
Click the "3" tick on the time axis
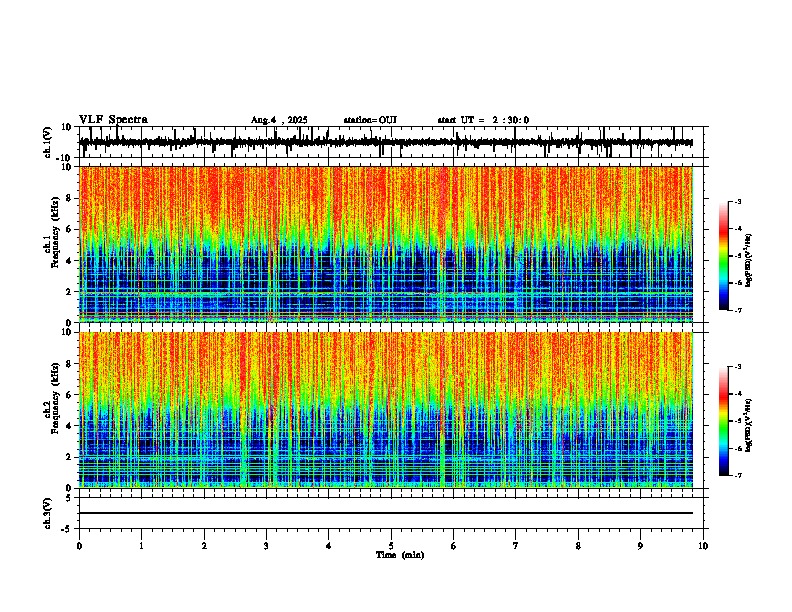(266, 546)
